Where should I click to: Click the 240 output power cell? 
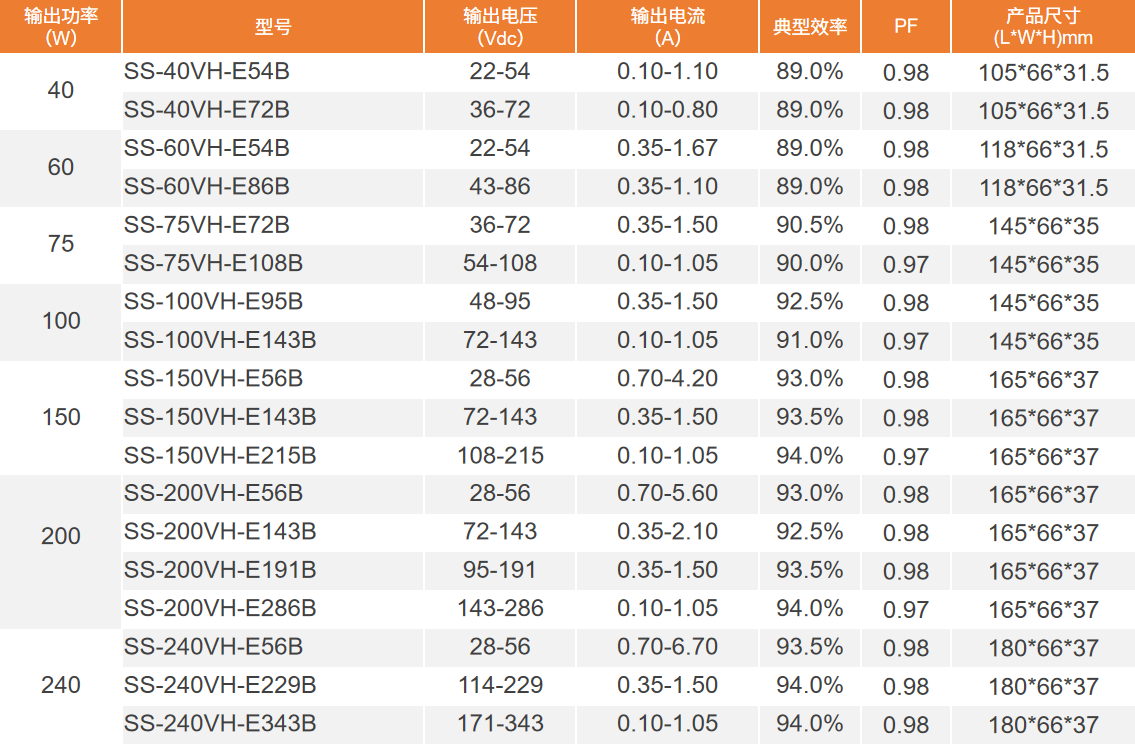click(x=61, y=686)
